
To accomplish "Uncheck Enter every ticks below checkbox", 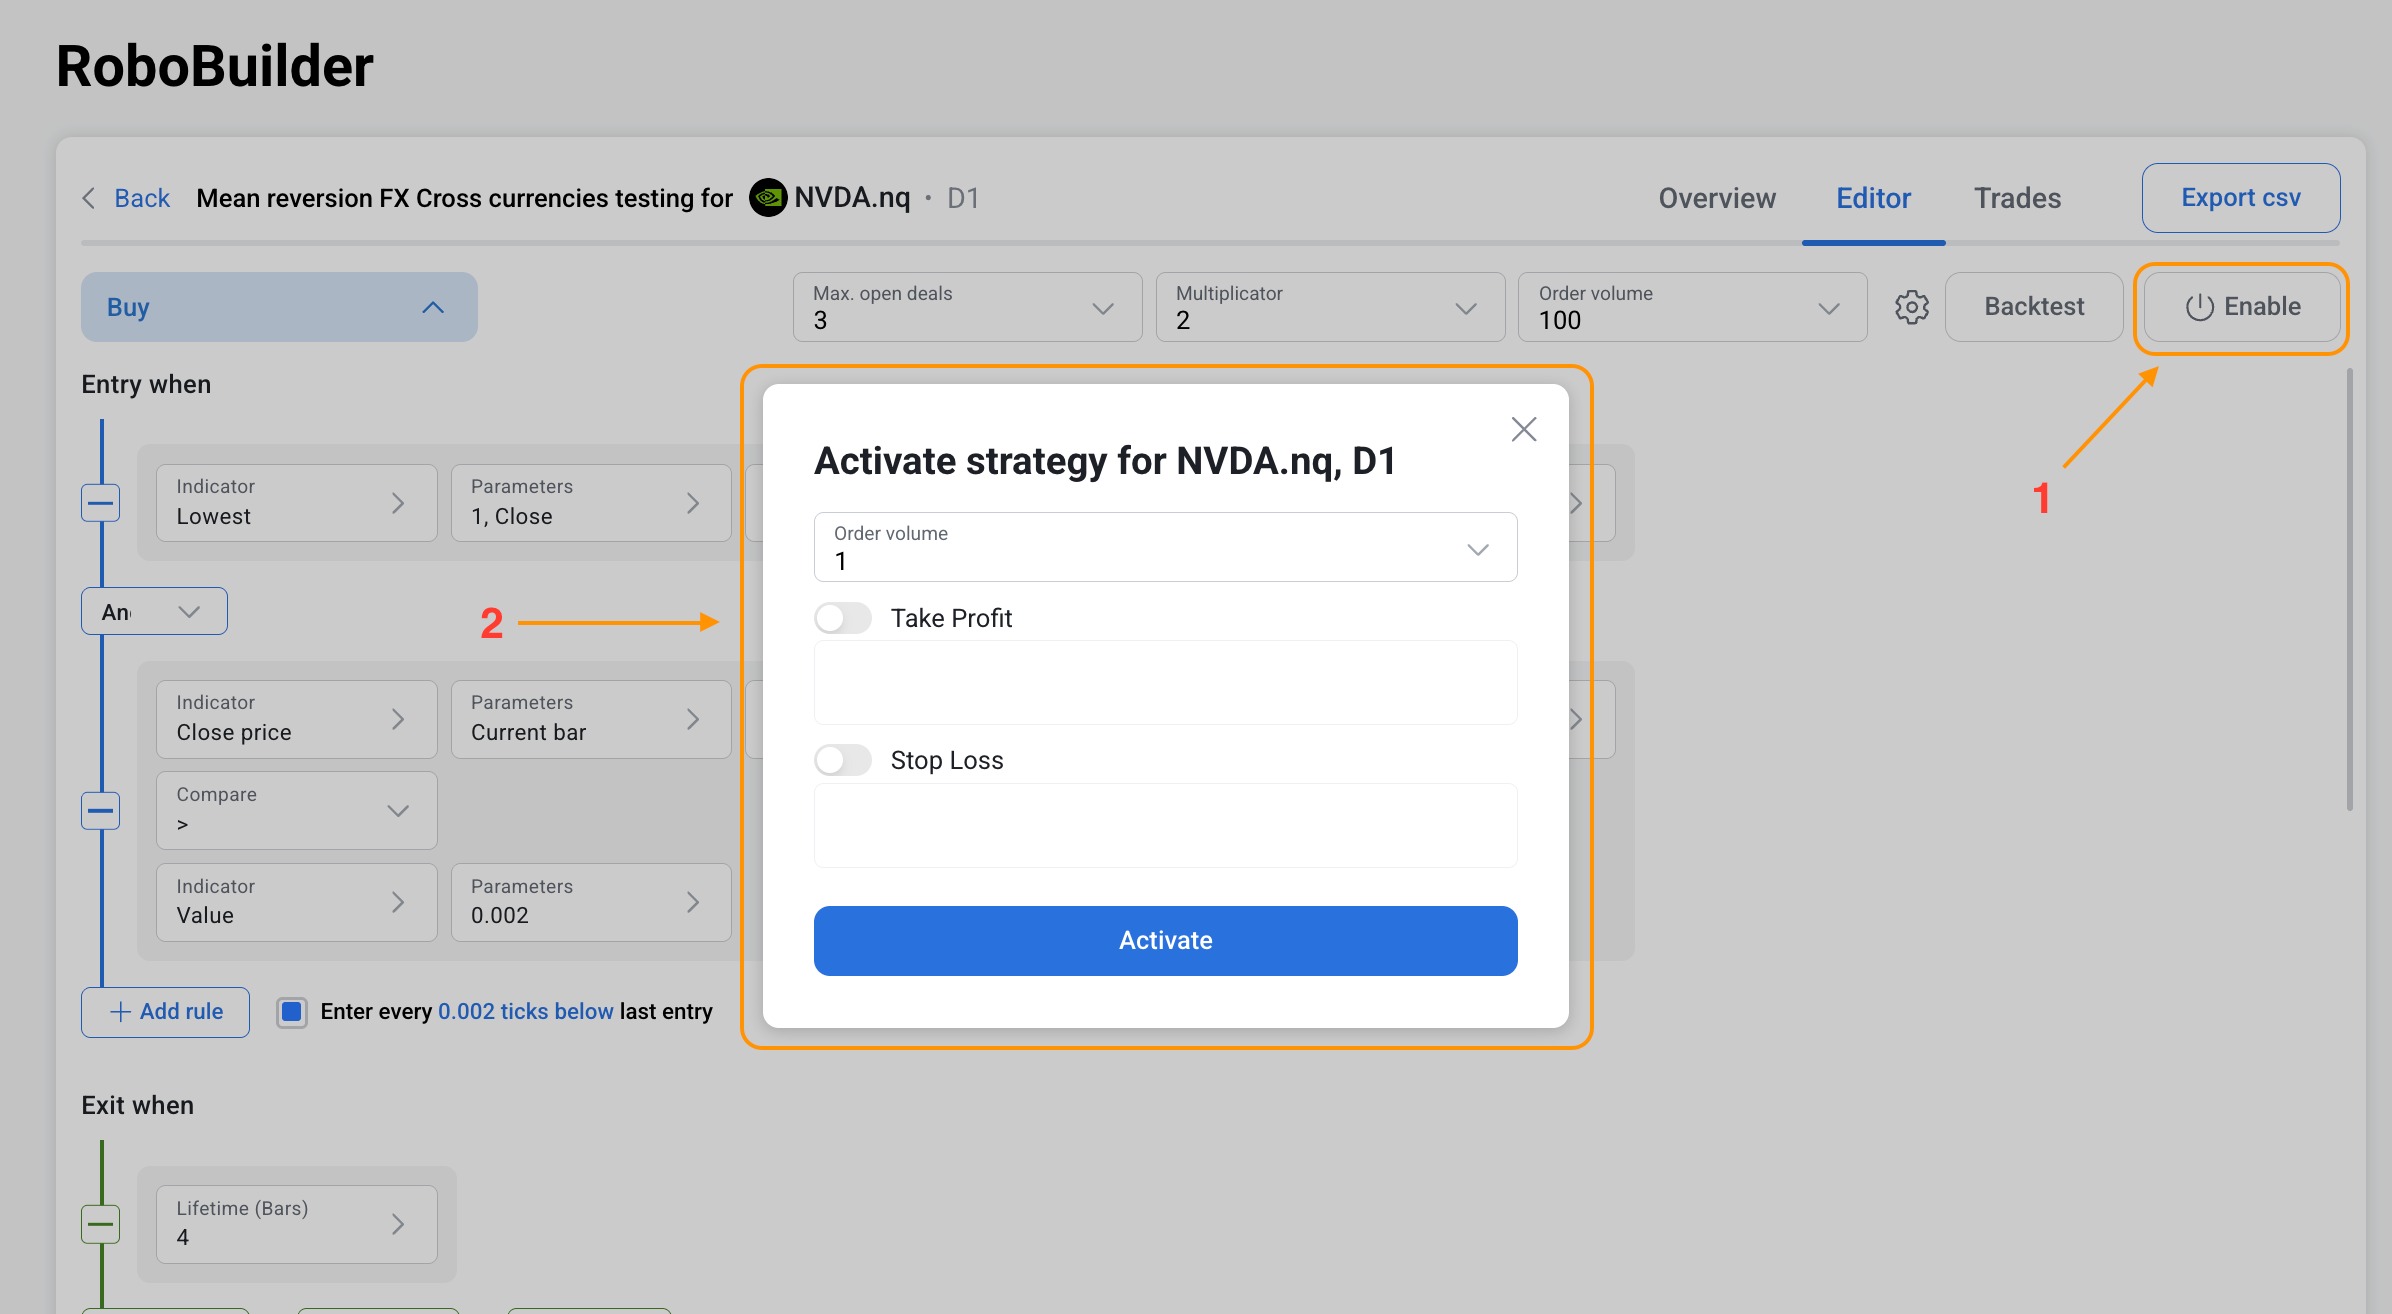I will pyautogui.click(x=292, y=1012).
